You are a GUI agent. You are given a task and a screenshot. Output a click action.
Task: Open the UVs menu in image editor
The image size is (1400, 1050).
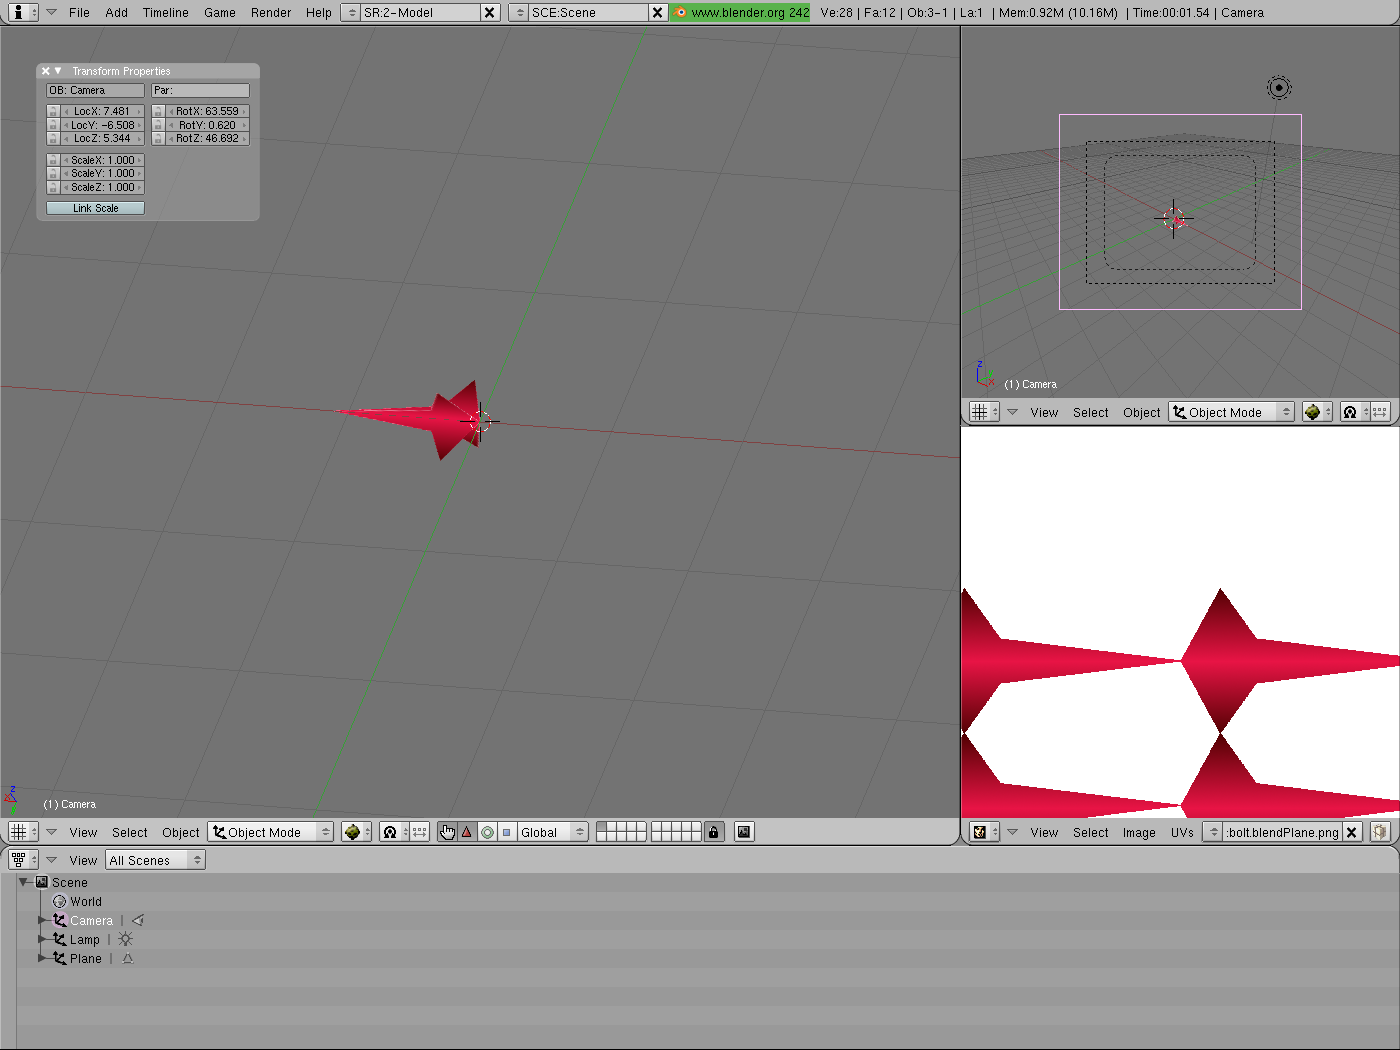[x=1182, y=832]
